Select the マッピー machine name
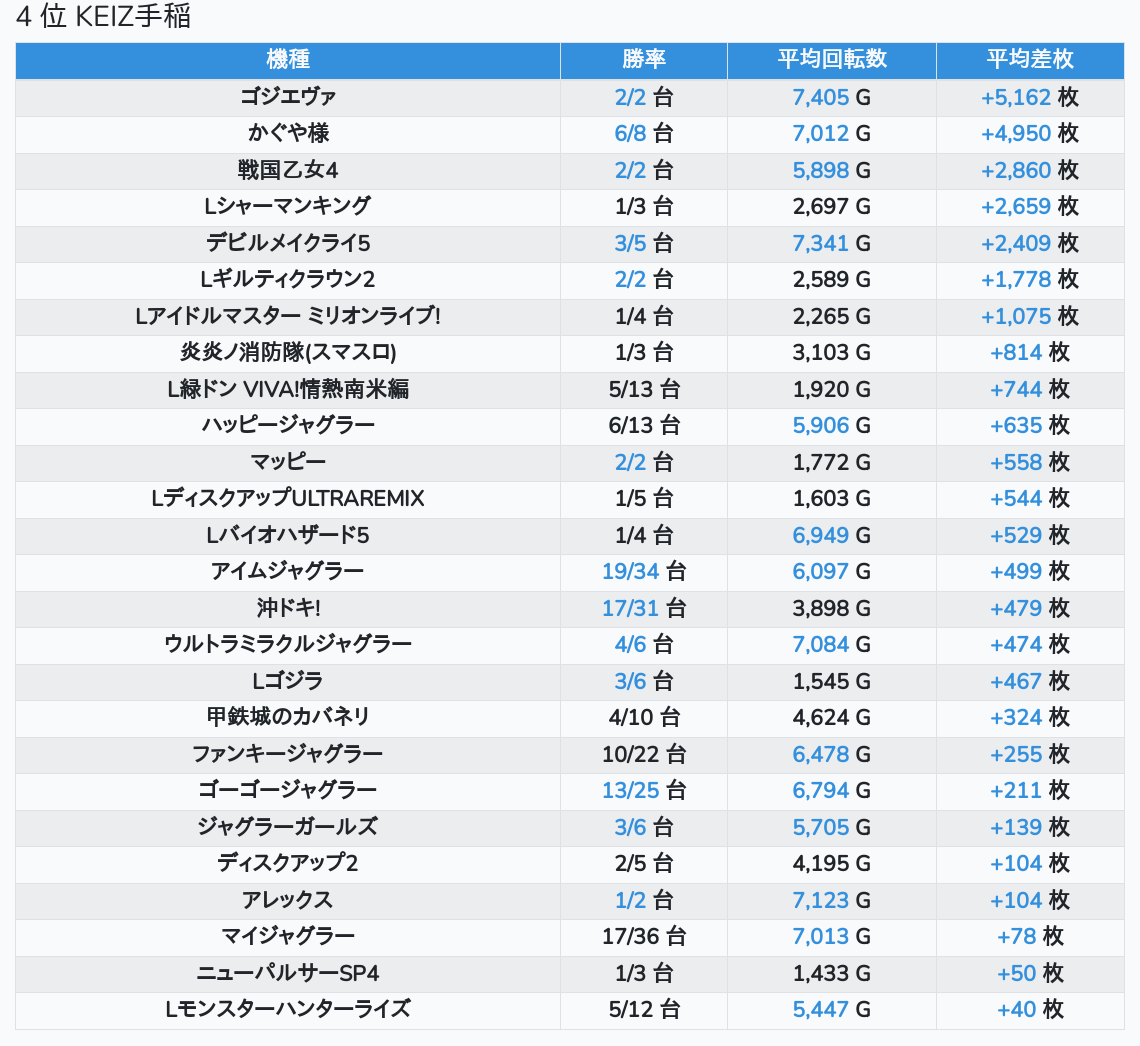Viewport: 1140px width, 1046px height. [288, 462]
